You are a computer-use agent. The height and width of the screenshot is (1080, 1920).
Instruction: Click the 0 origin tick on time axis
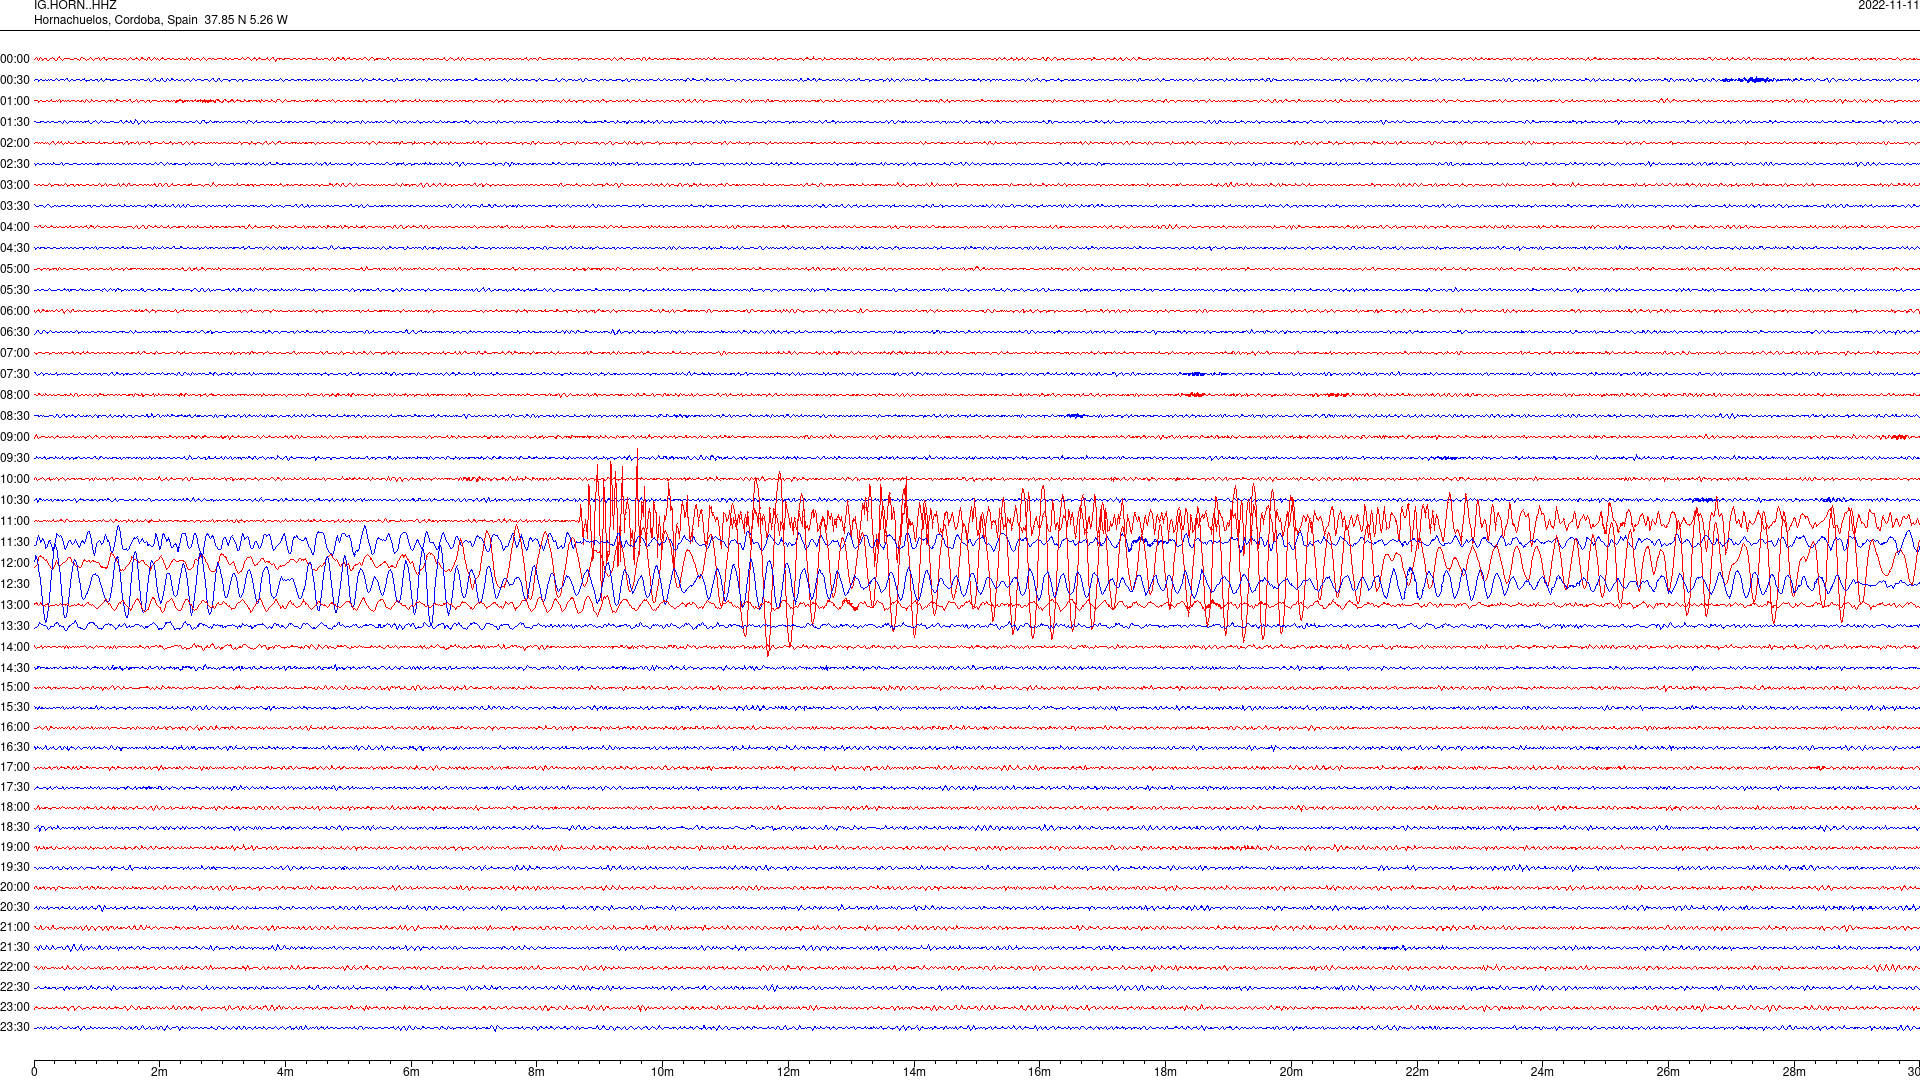[x=34, y=1072]
